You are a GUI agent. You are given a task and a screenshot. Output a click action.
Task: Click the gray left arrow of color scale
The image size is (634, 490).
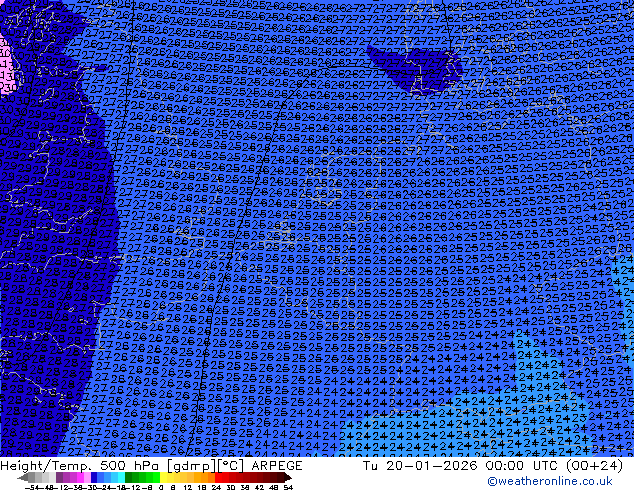point(23,477)
